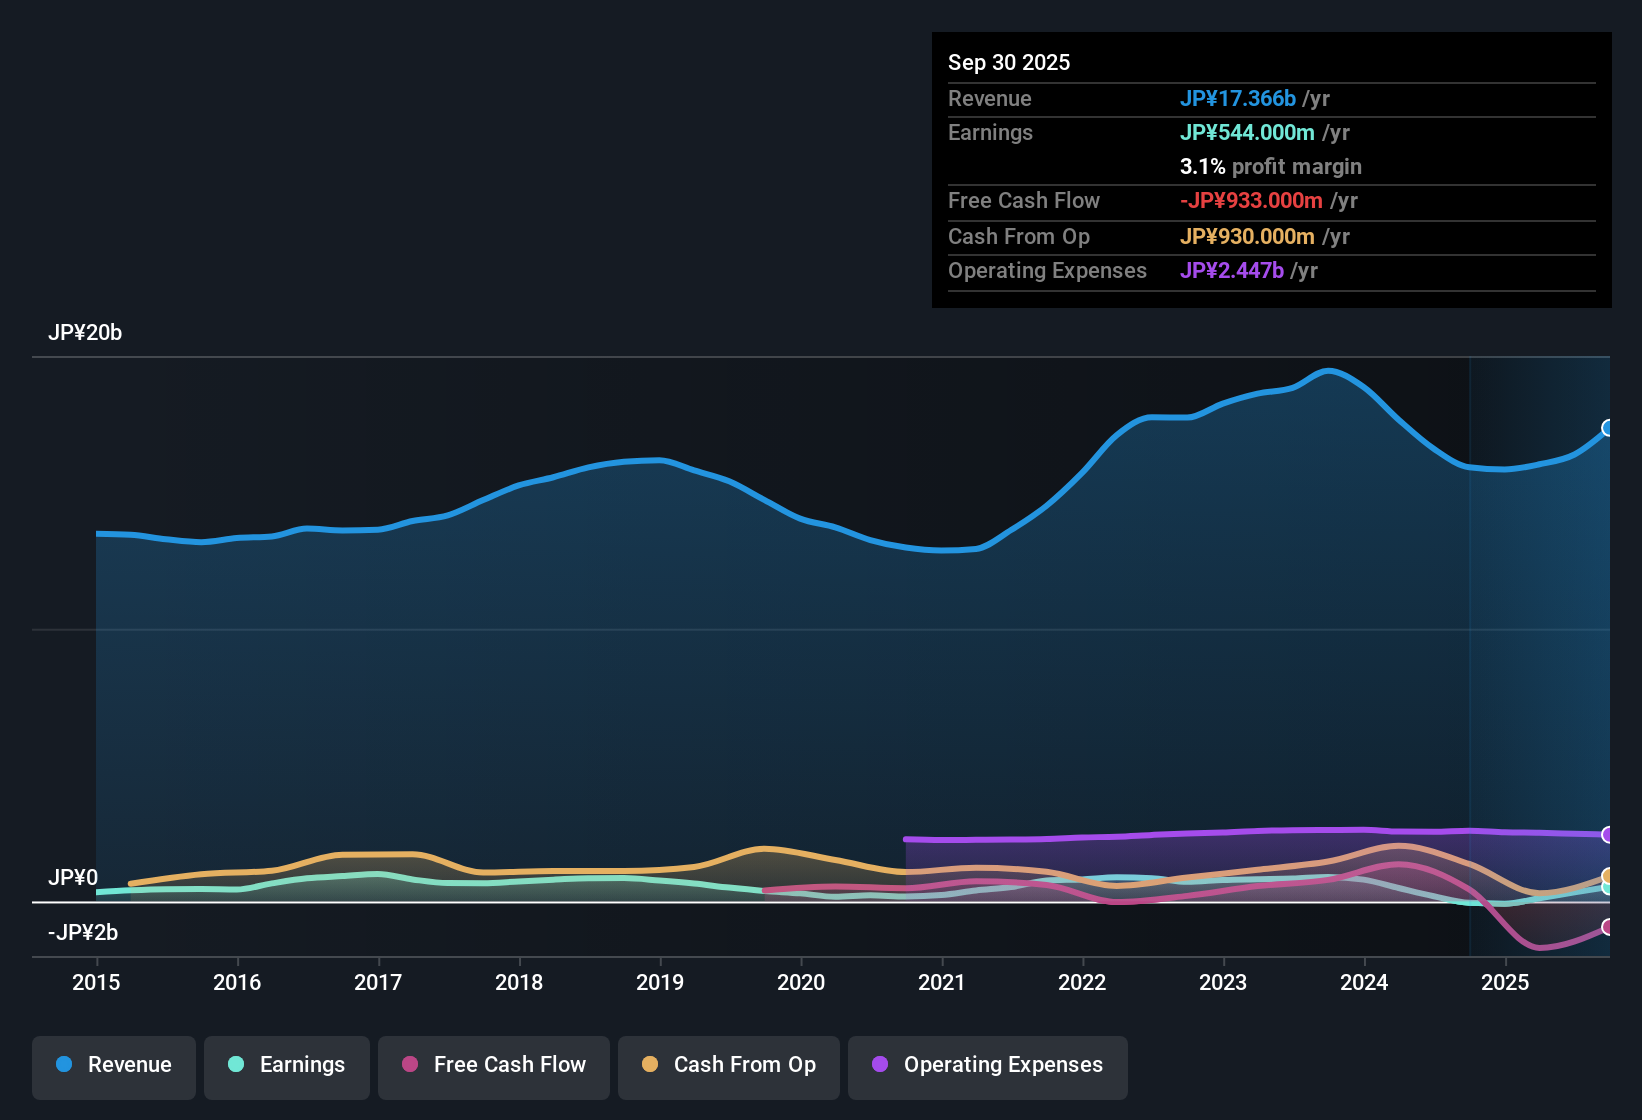Click the blue Revenue legend dot

64,1065
